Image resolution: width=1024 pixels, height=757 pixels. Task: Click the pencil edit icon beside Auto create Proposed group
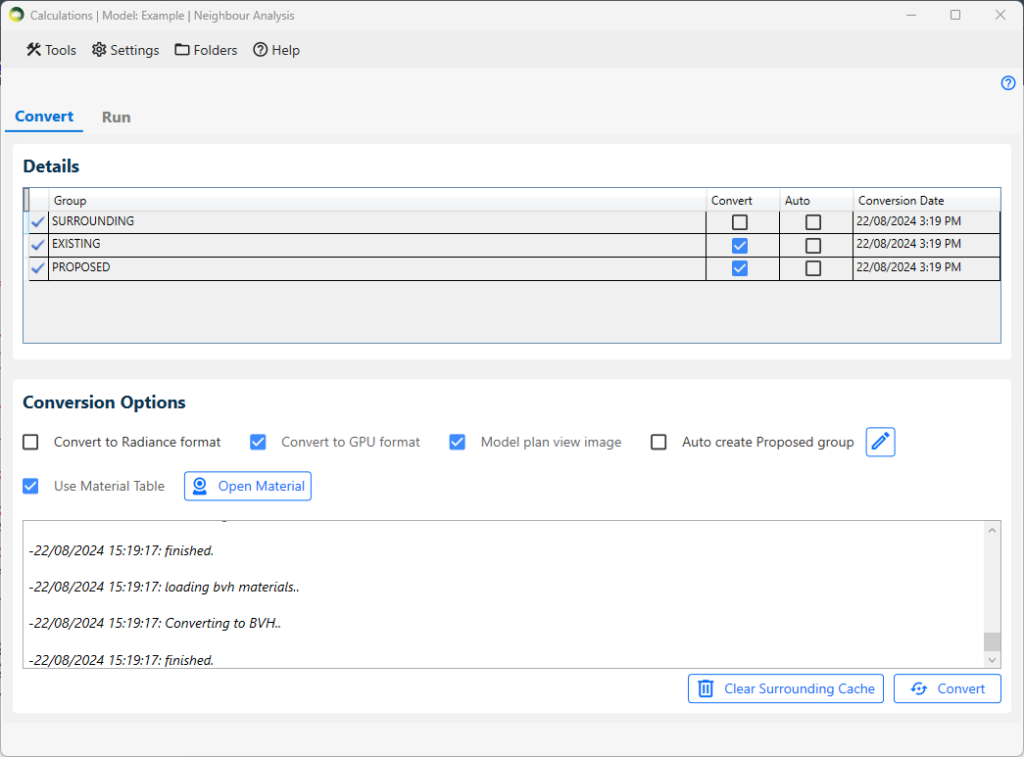tap(880, 442)
